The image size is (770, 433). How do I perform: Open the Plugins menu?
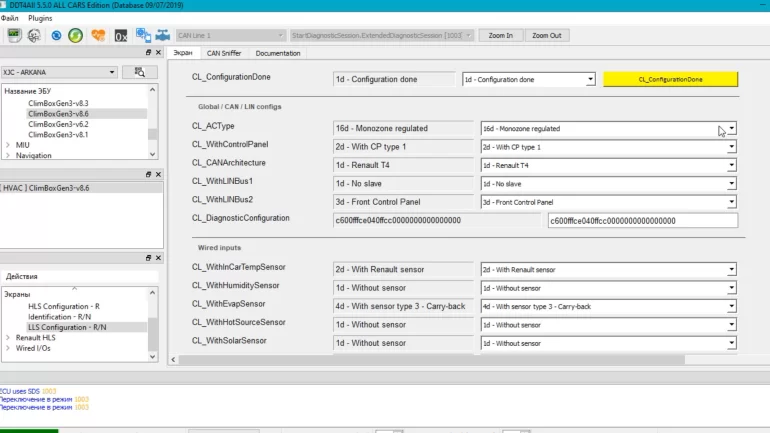coord(40,18)
